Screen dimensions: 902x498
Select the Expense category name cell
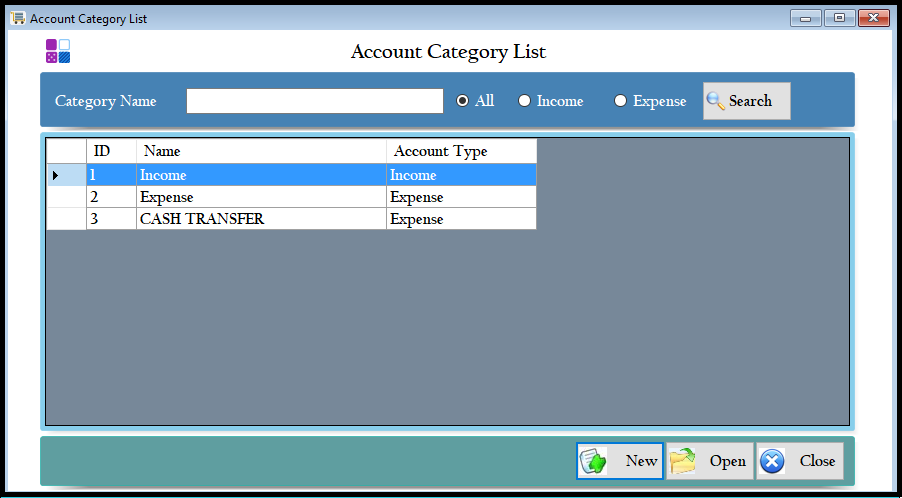click(x=261, y=197)
